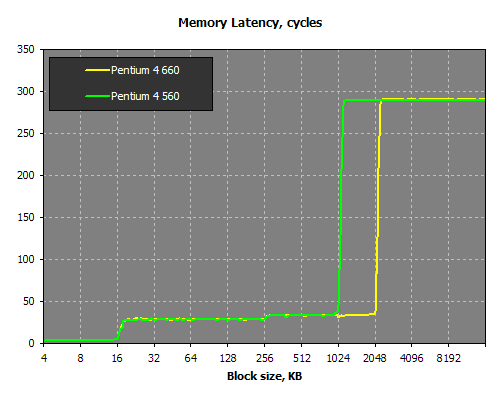The image size is (500, 400).
Task: Click the green legend line swatch
Action: pos(97,96)
